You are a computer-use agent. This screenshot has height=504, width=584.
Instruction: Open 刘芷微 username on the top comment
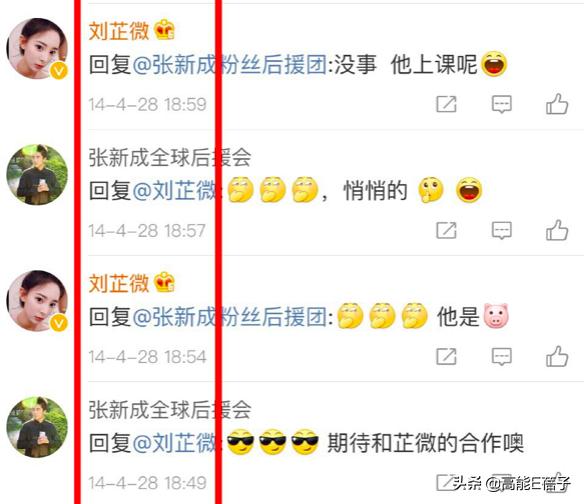[119, 31]
